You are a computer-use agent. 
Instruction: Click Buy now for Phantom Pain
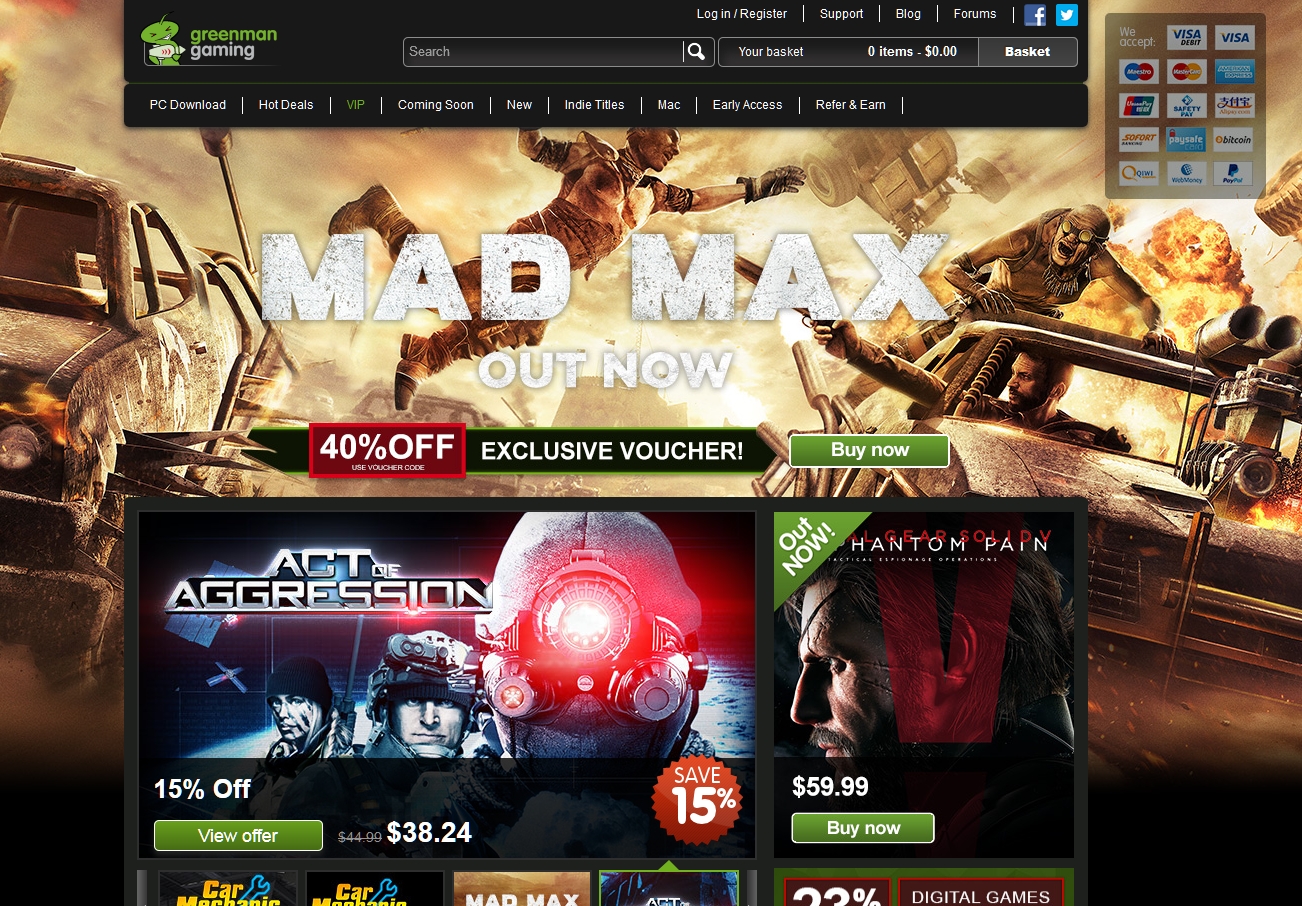(x=863, y=828)
